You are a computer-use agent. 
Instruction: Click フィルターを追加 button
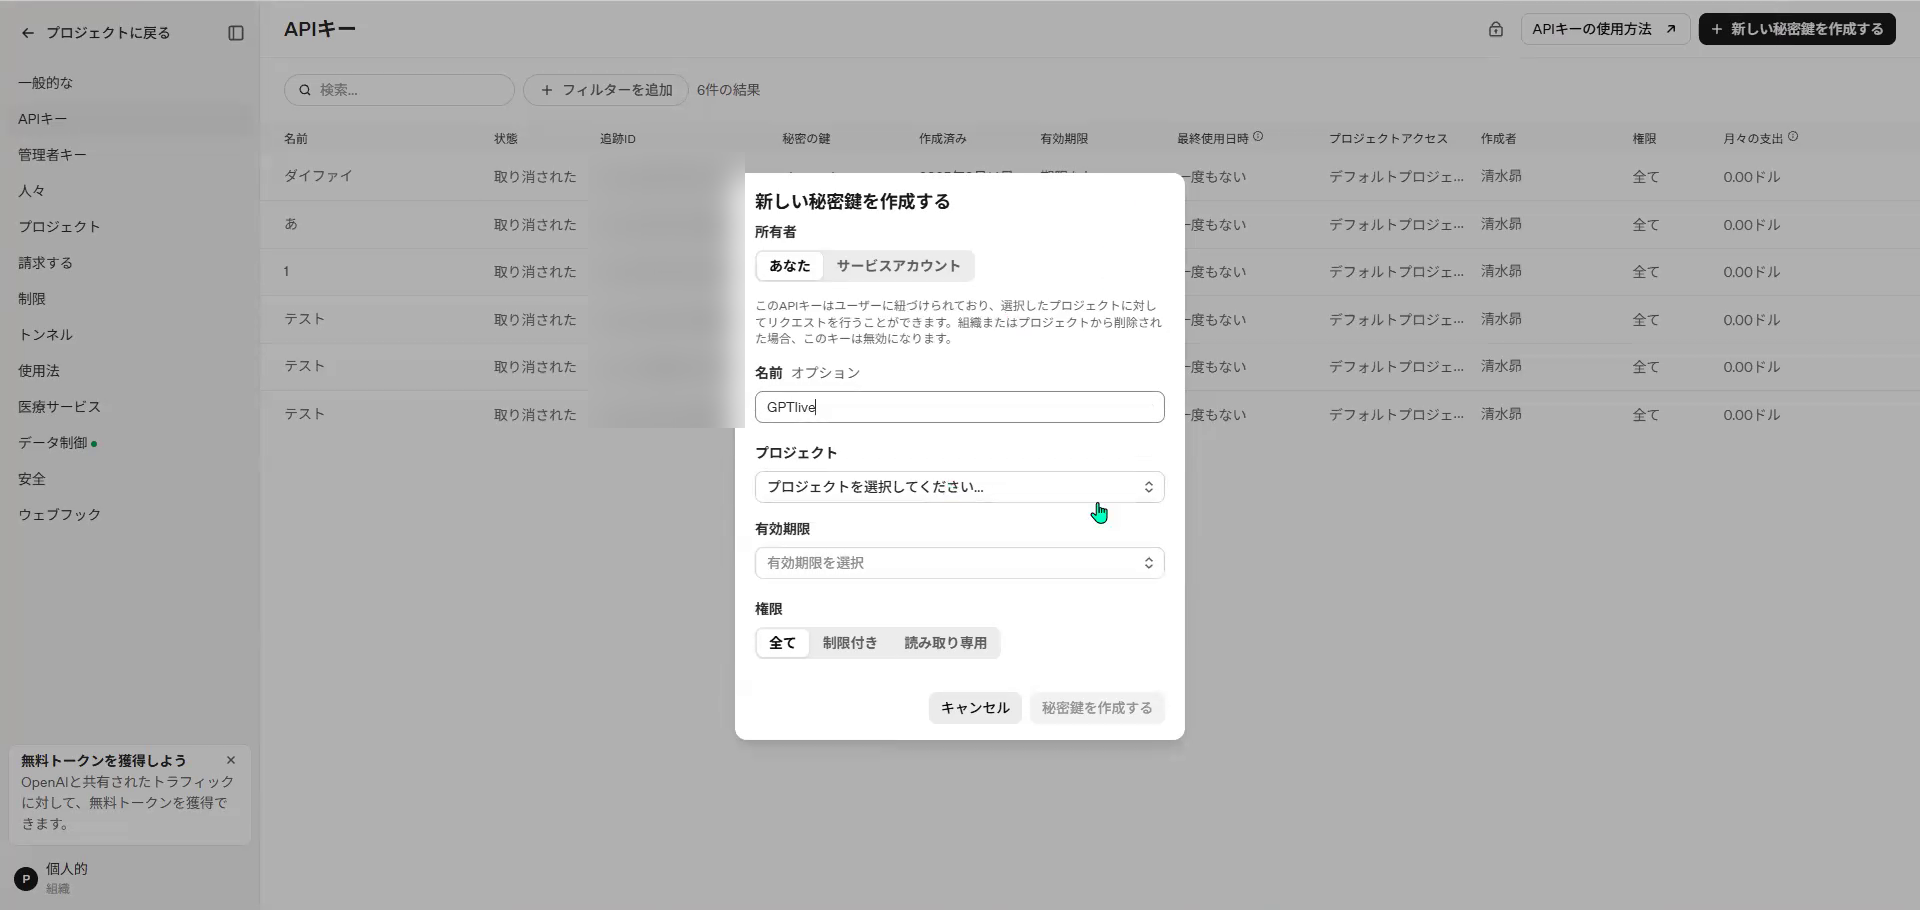pos(606,90)
